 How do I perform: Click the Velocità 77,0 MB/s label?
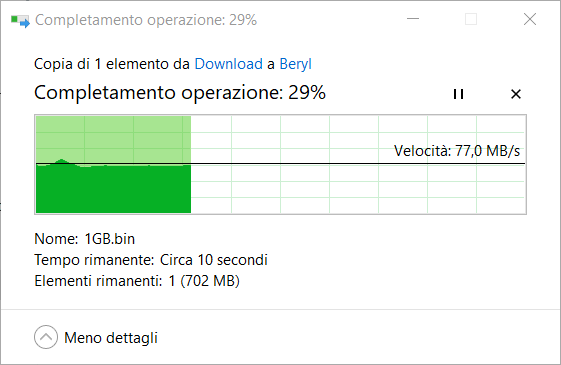point(457,151)
